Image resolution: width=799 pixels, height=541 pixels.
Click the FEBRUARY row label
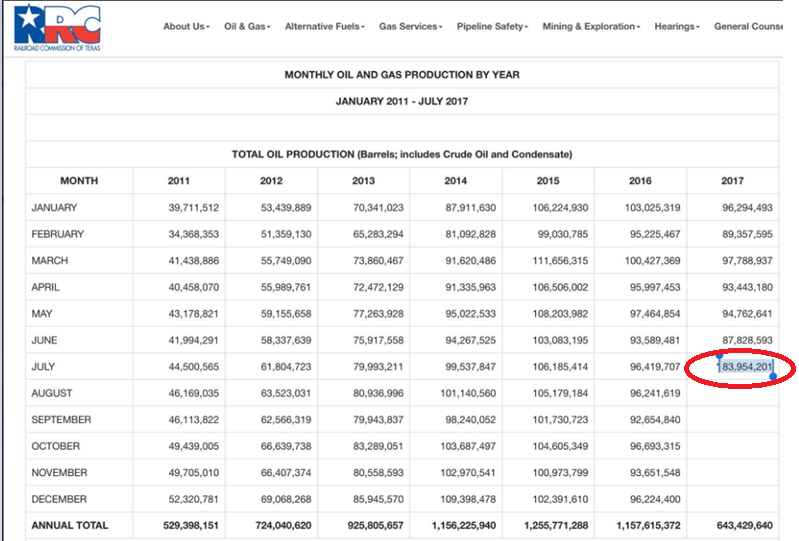(58, 234)
